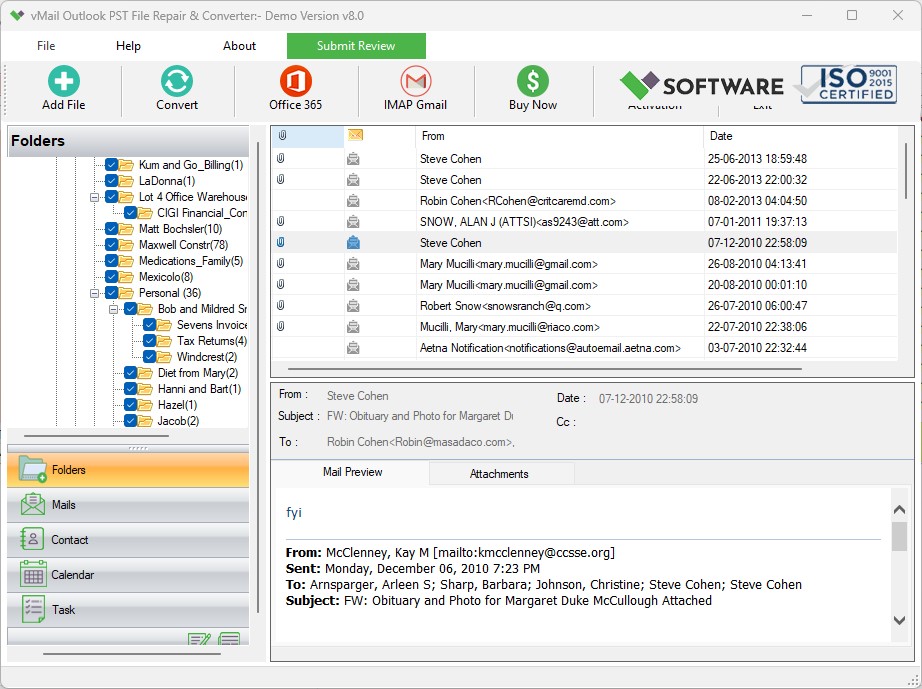Collapse the Personal (36) folder tree

point(94,293)
